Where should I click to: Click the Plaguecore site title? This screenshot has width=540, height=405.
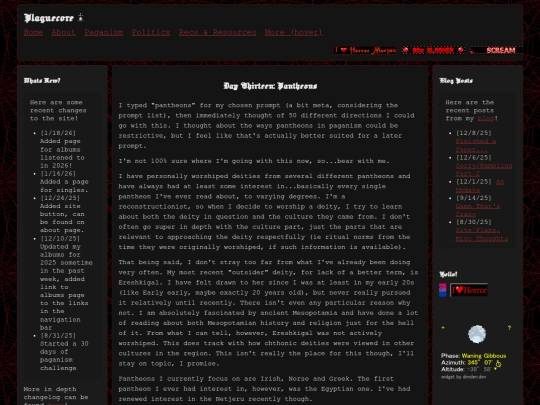(x=49, y=18)
